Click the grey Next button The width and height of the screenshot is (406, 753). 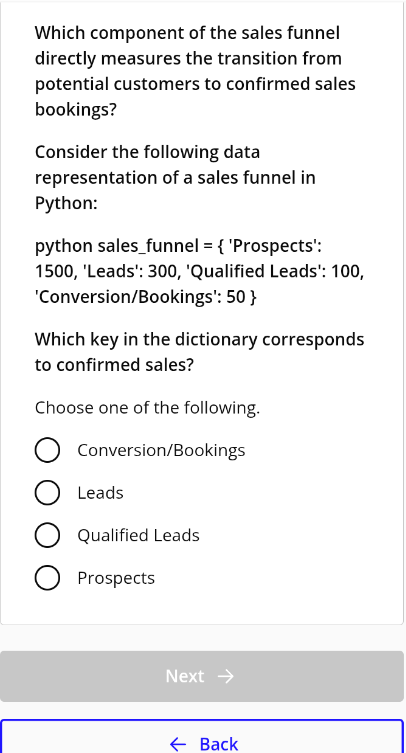tap(202, 676)
